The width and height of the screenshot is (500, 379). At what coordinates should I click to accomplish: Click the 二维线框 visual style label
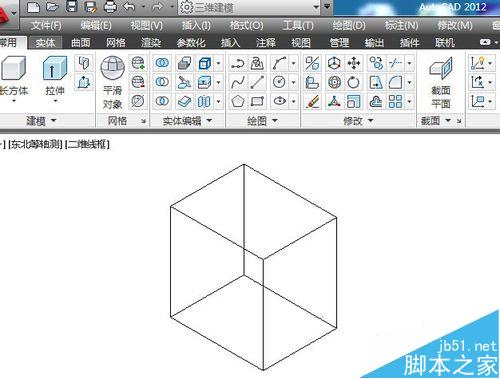(88, 144)
